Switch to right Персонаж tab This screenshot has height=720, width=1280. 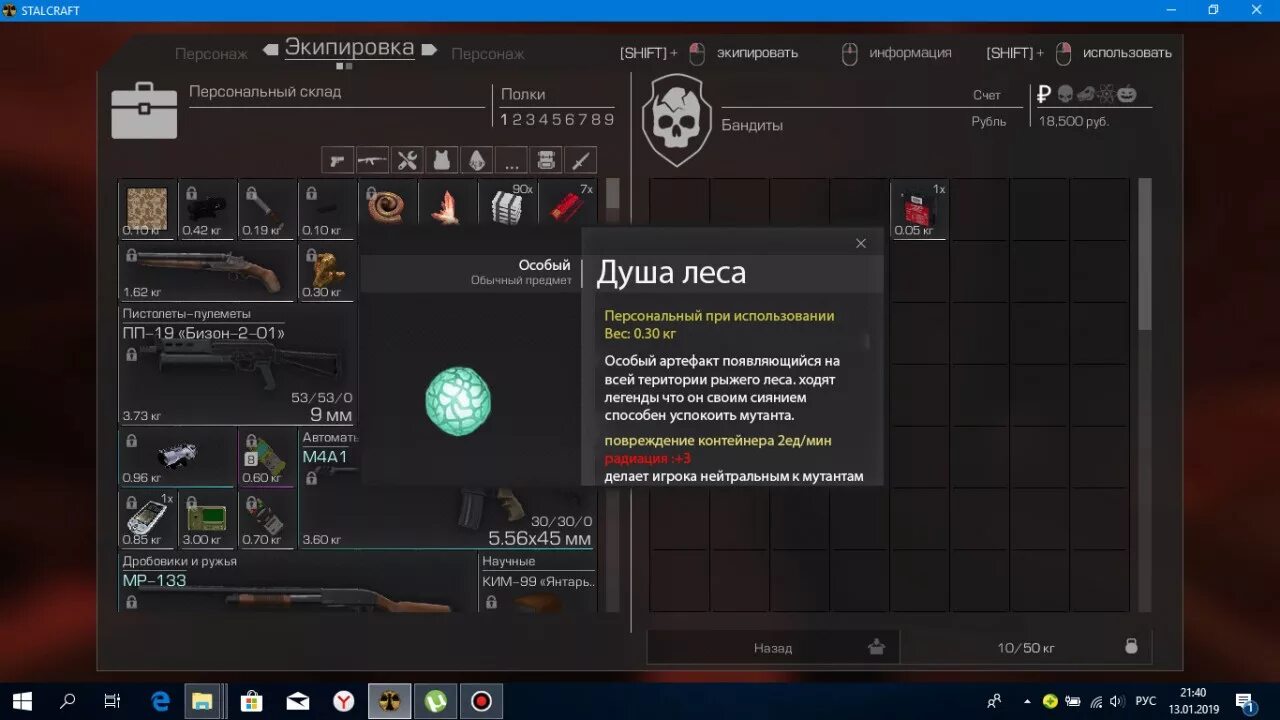(488, 54)
